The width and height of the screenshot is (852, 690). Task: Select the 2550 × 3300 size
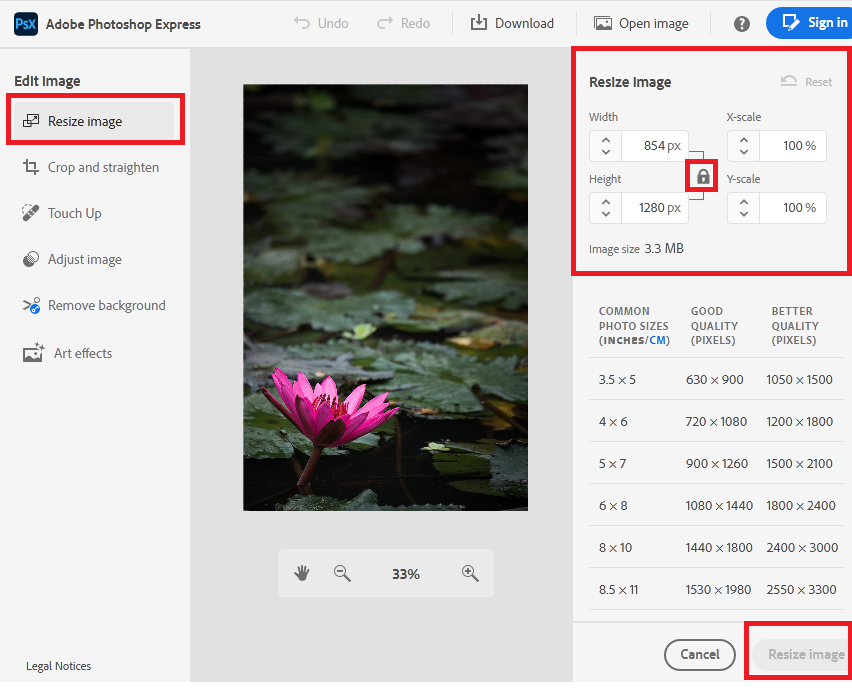click(x=801, y=589)
